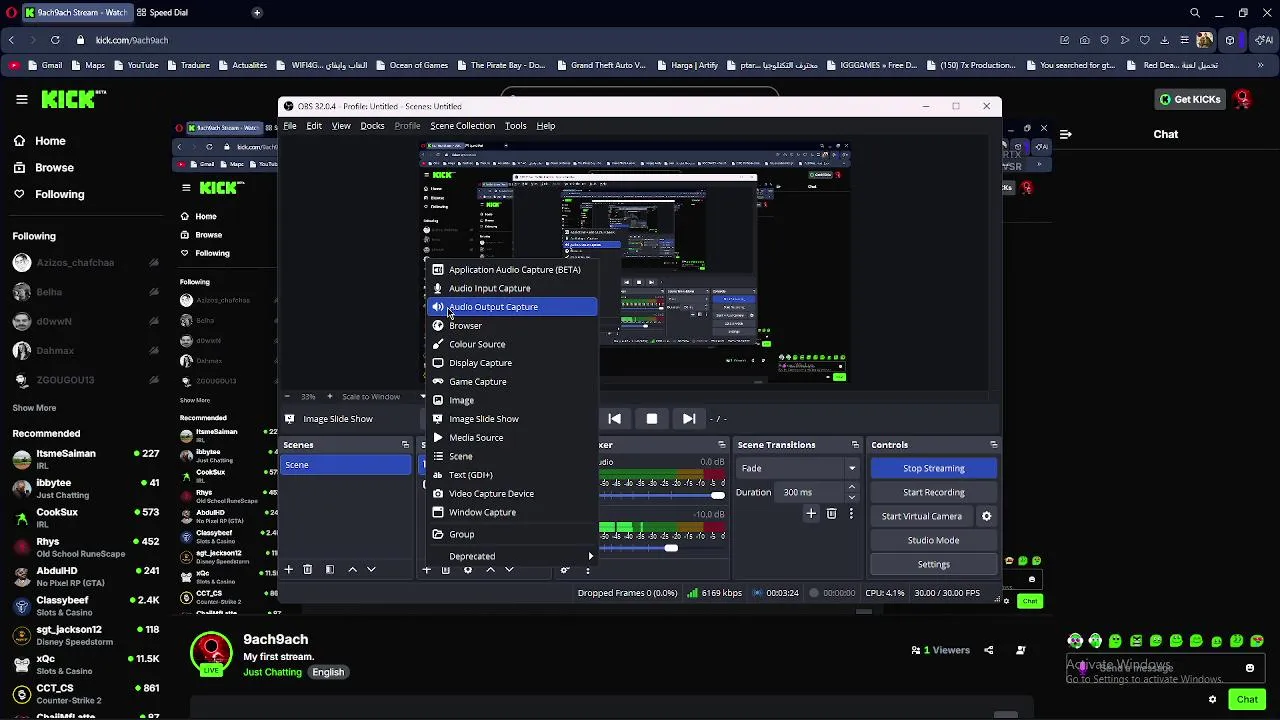
Task: Open the Kick hamburger sidebar menu
Action: click(21, 99)
